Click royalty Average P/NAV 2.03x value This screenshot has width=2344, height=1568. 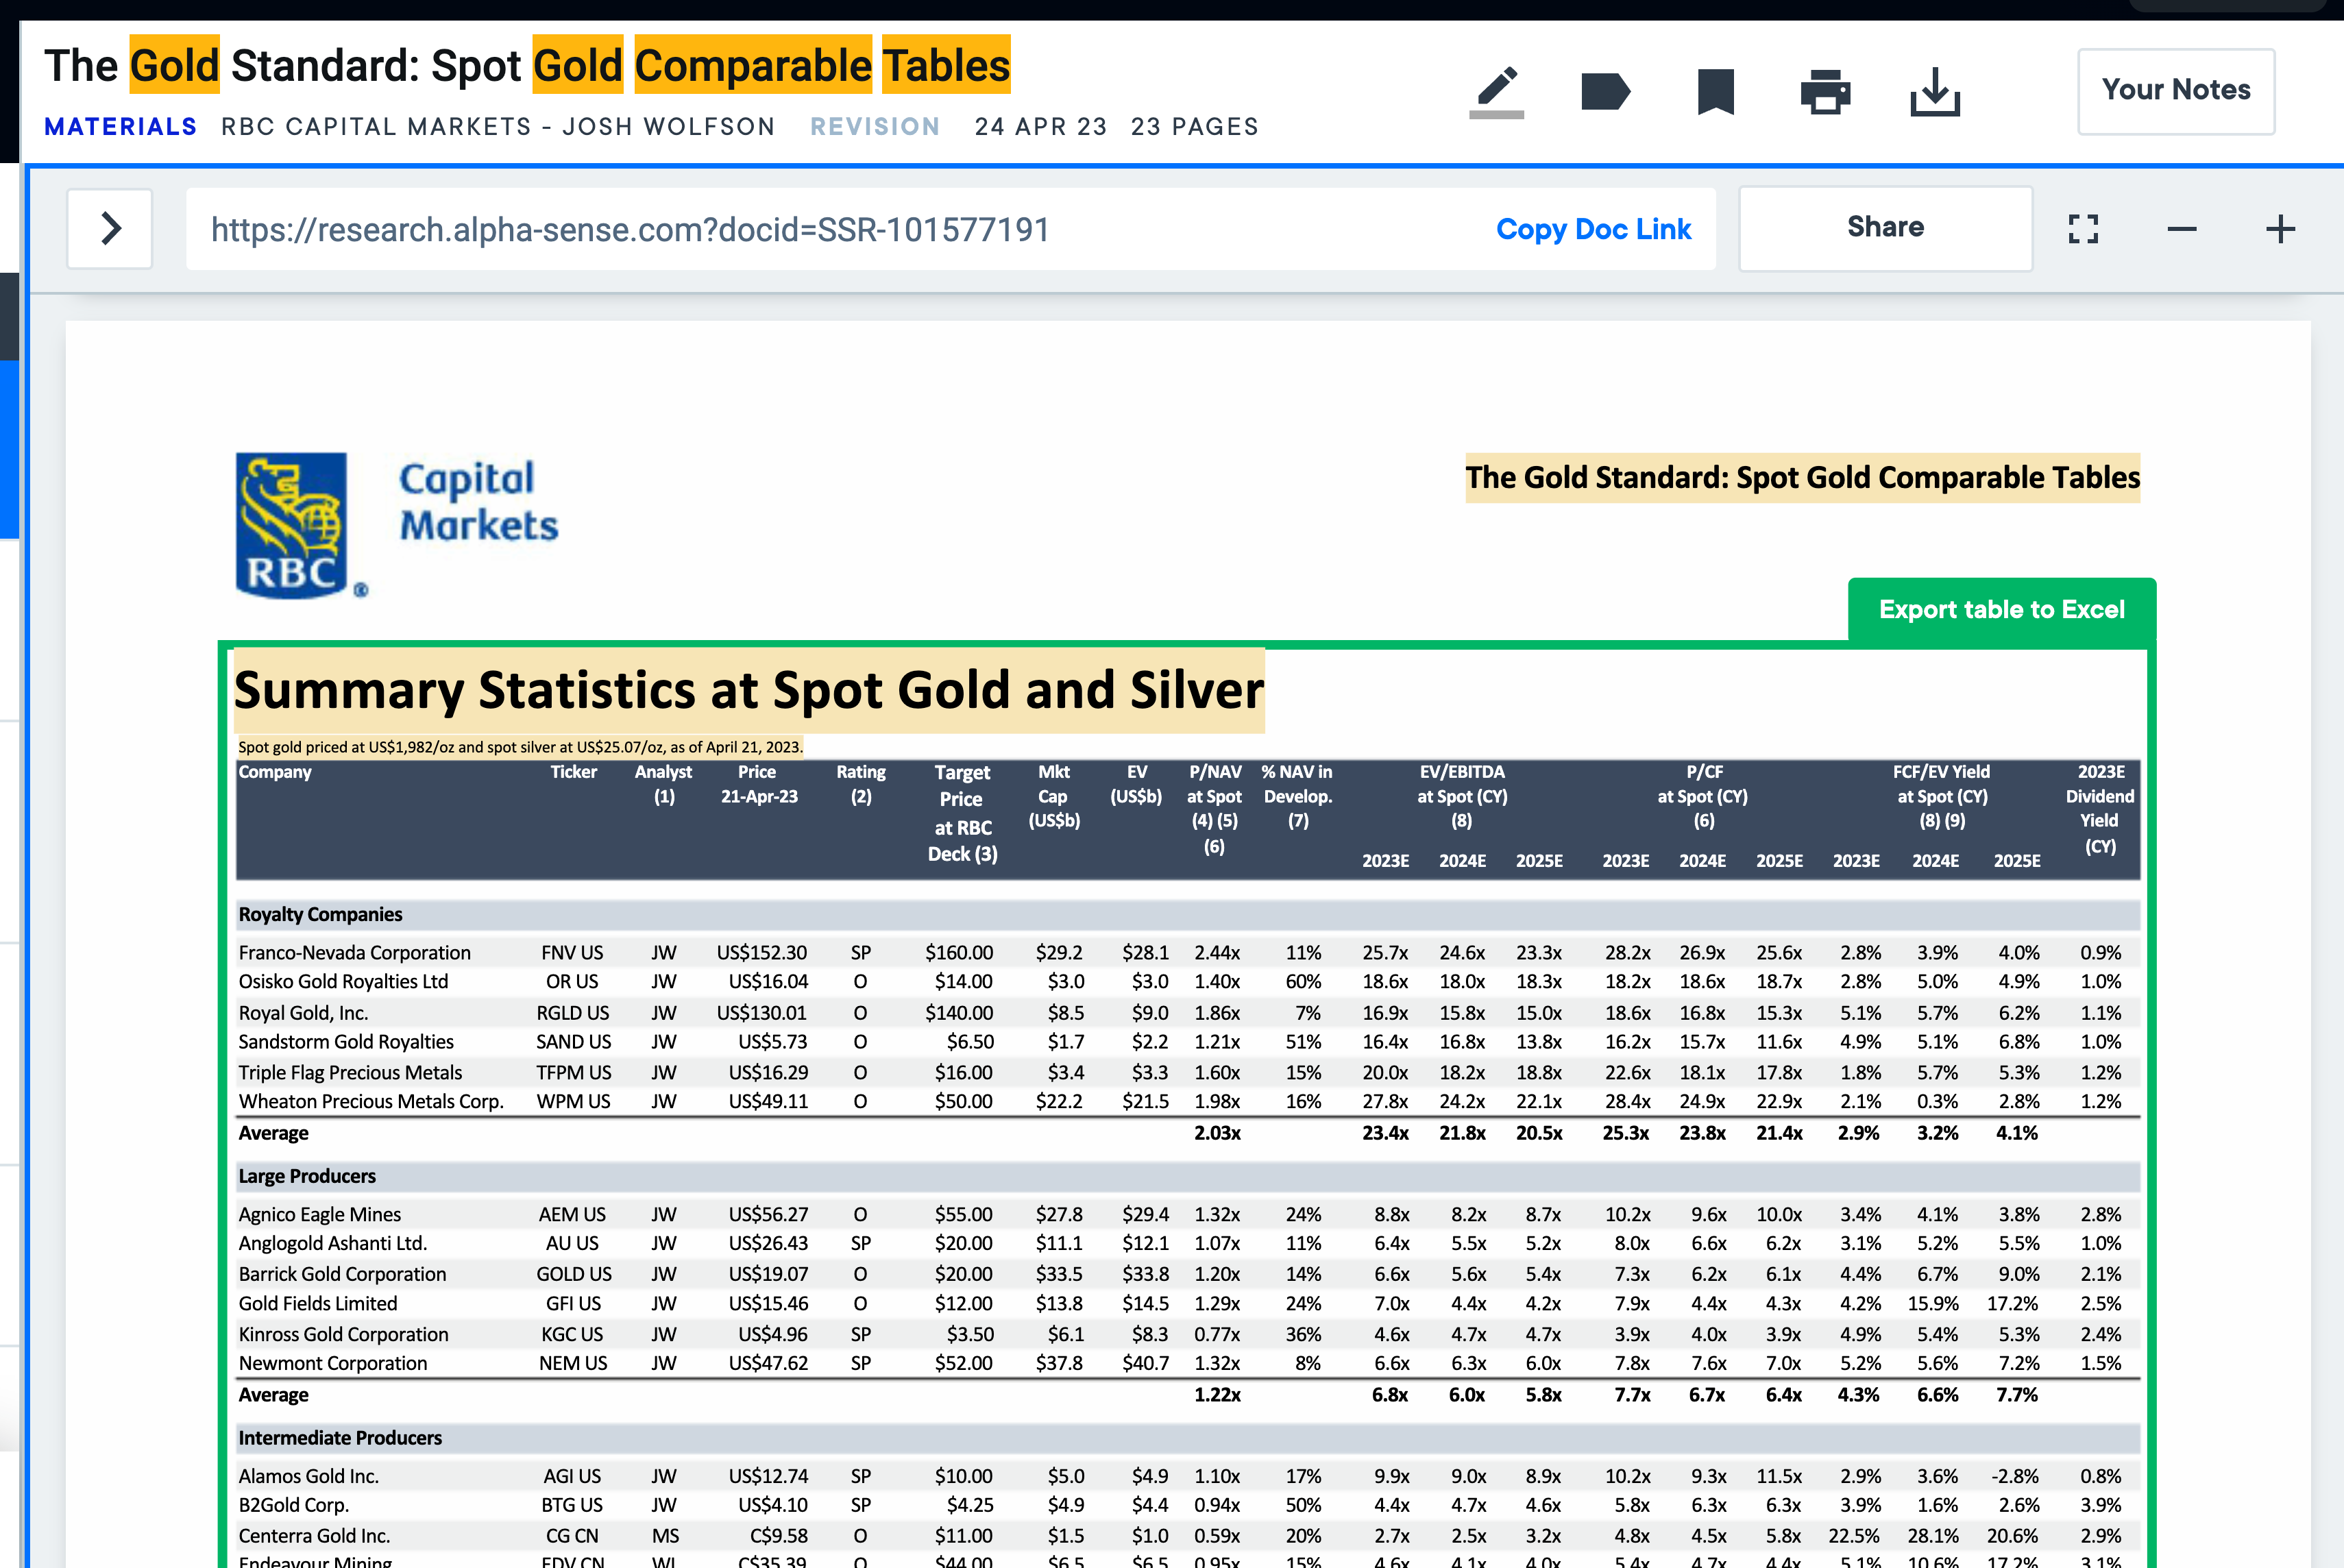[x=1217, y=1133]
